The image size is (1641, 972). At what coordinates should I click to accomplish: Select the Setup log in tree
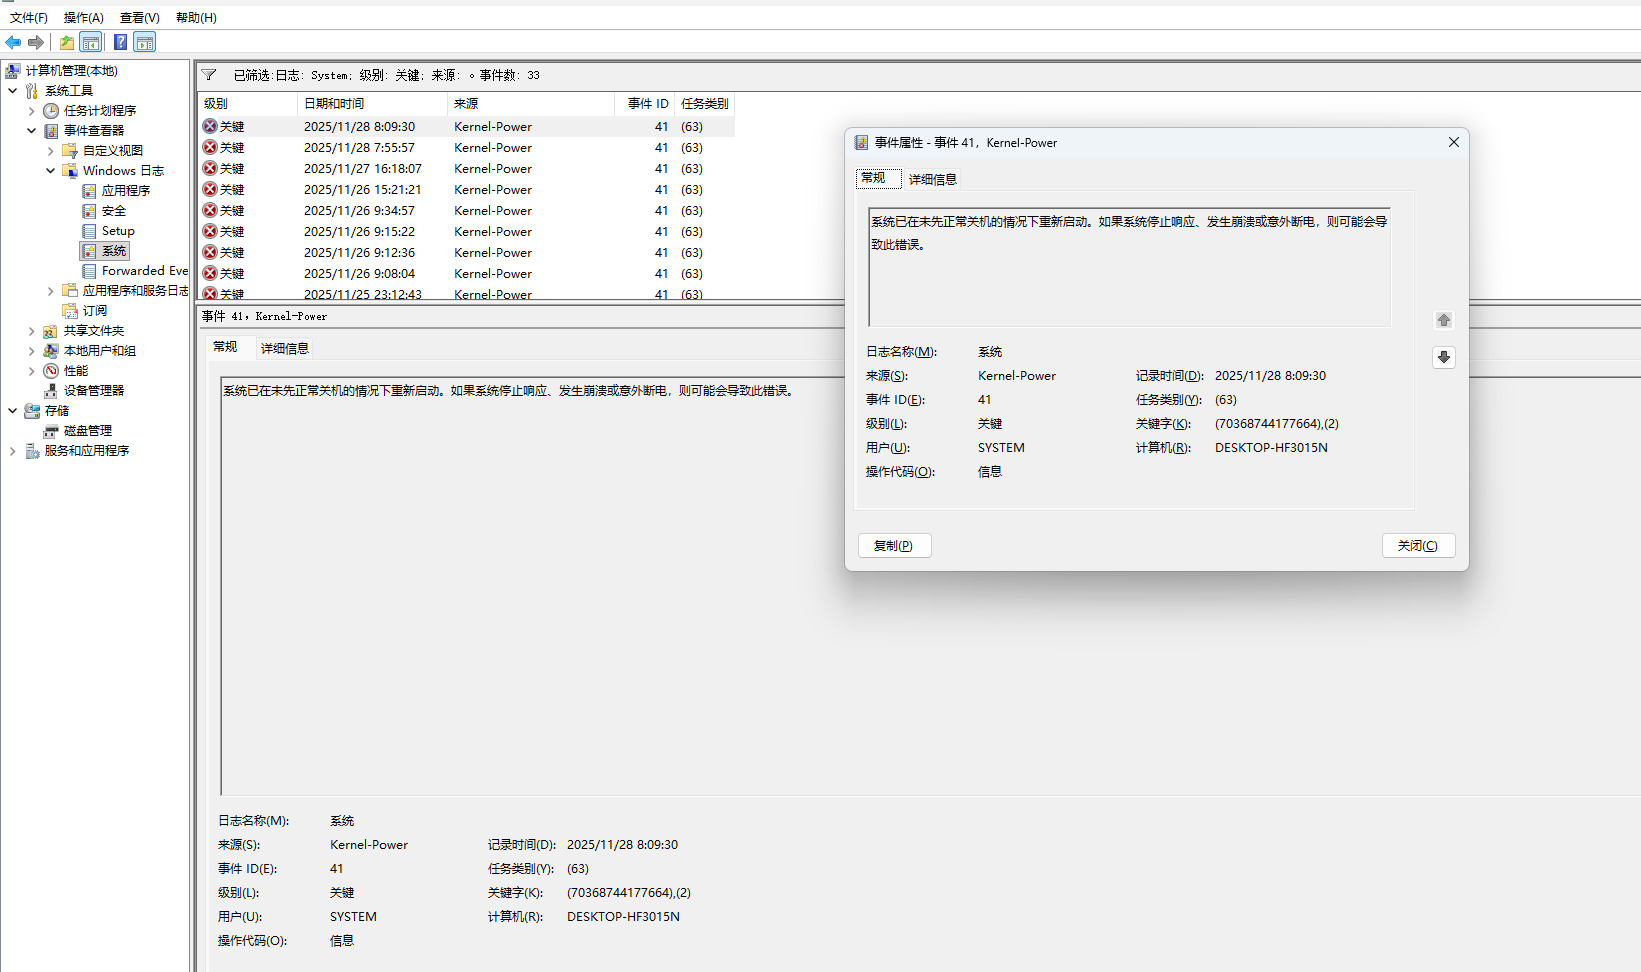[118, 231]
